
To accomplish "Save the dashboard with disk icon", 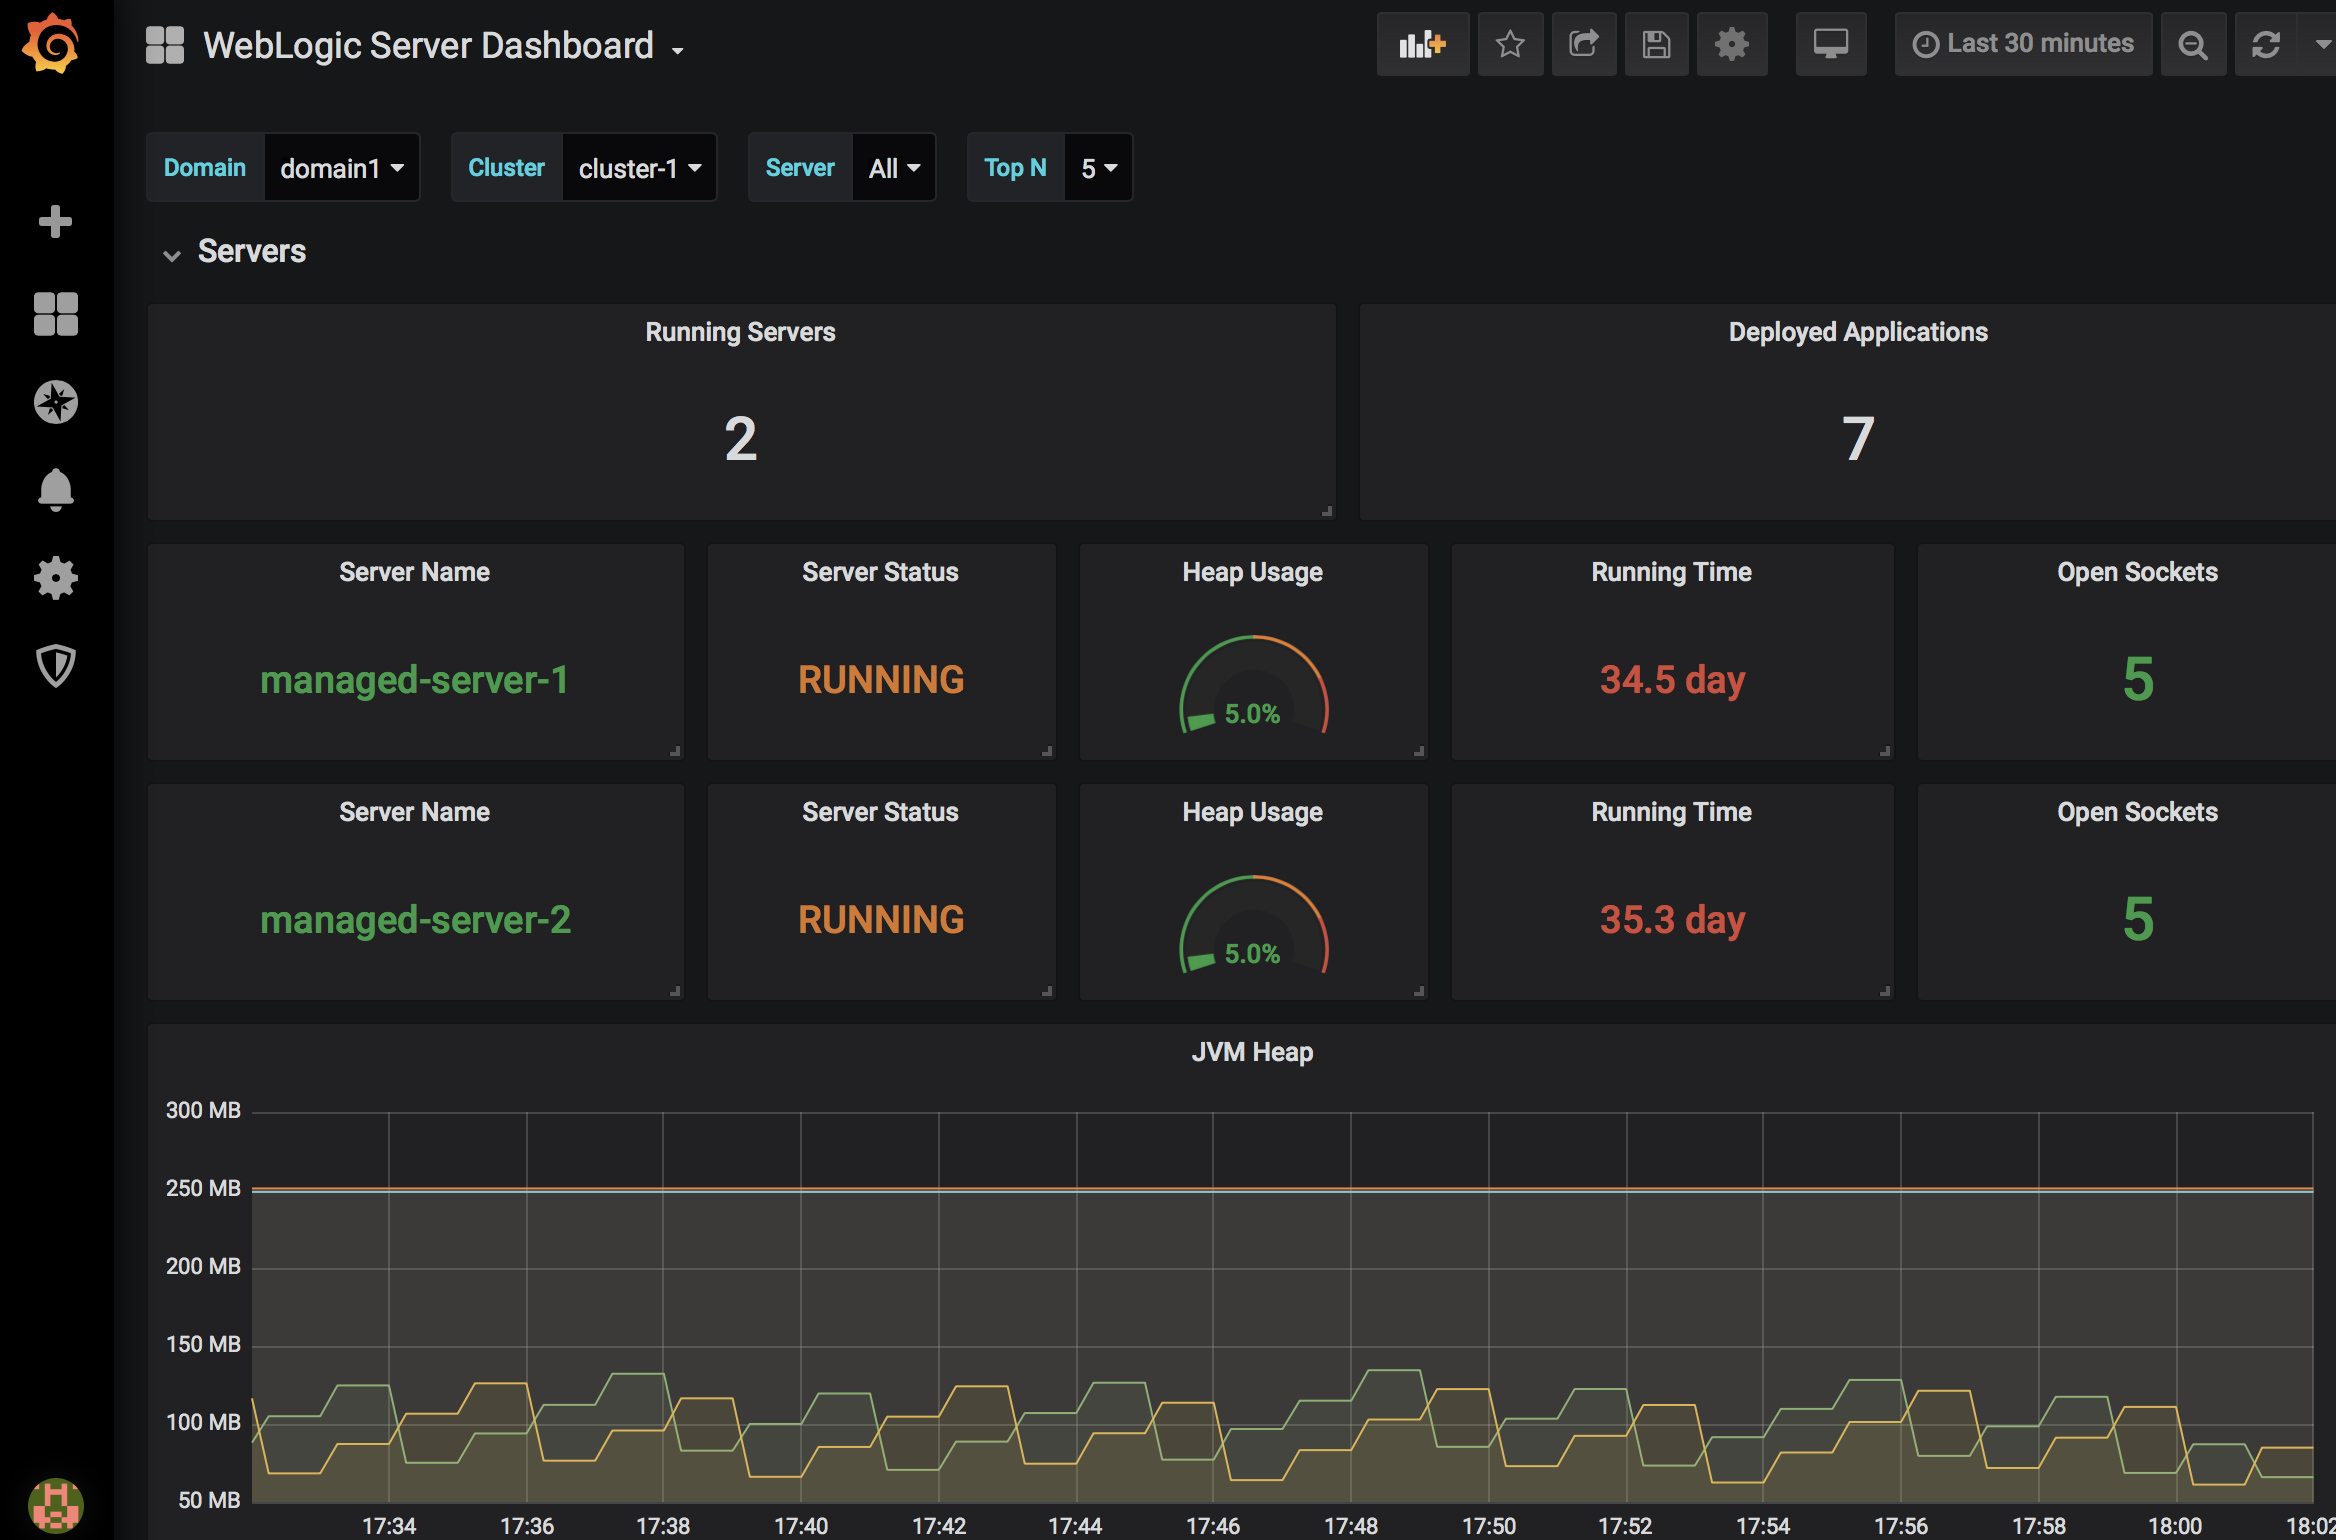I will pyautogui.click(x=1656, y=45).
